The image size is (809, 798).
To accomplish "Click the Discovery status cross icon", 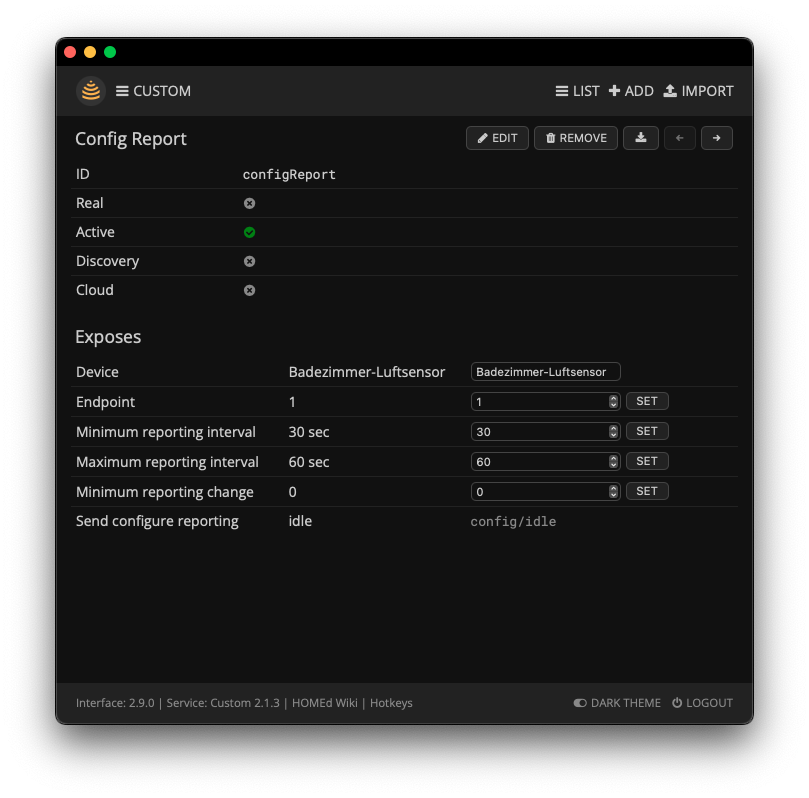I will point(250,261).
